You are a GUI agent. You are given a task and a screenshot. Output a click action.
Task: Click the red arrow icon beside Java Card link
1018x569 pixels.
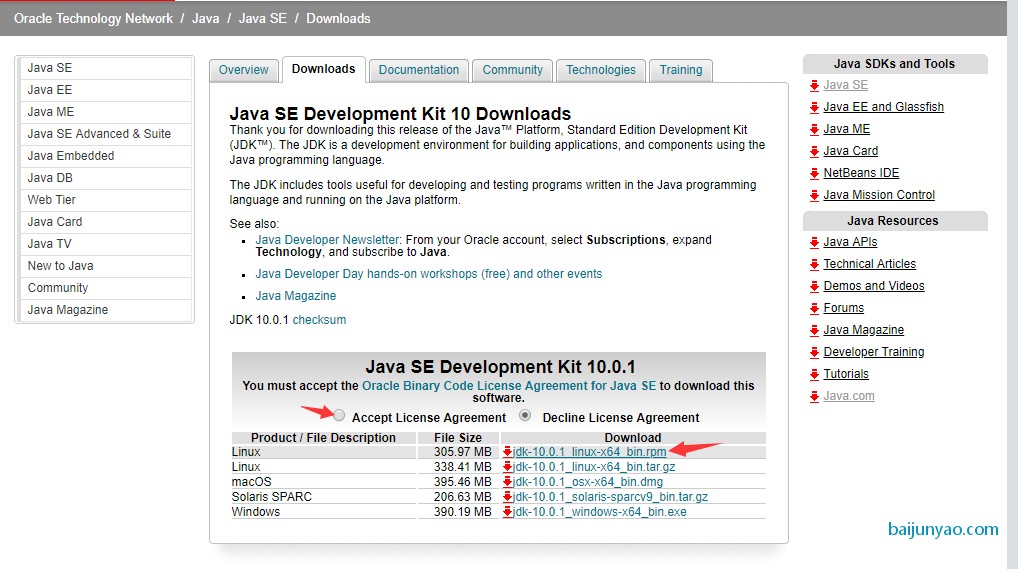pos(814,151)
